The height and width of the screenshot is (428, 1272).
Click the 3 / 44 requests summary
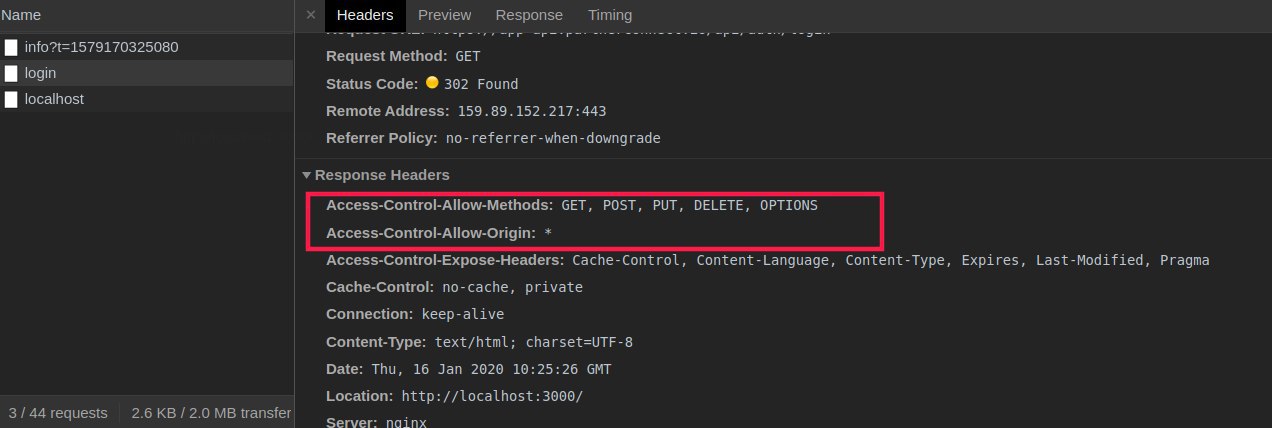point(58,412)
